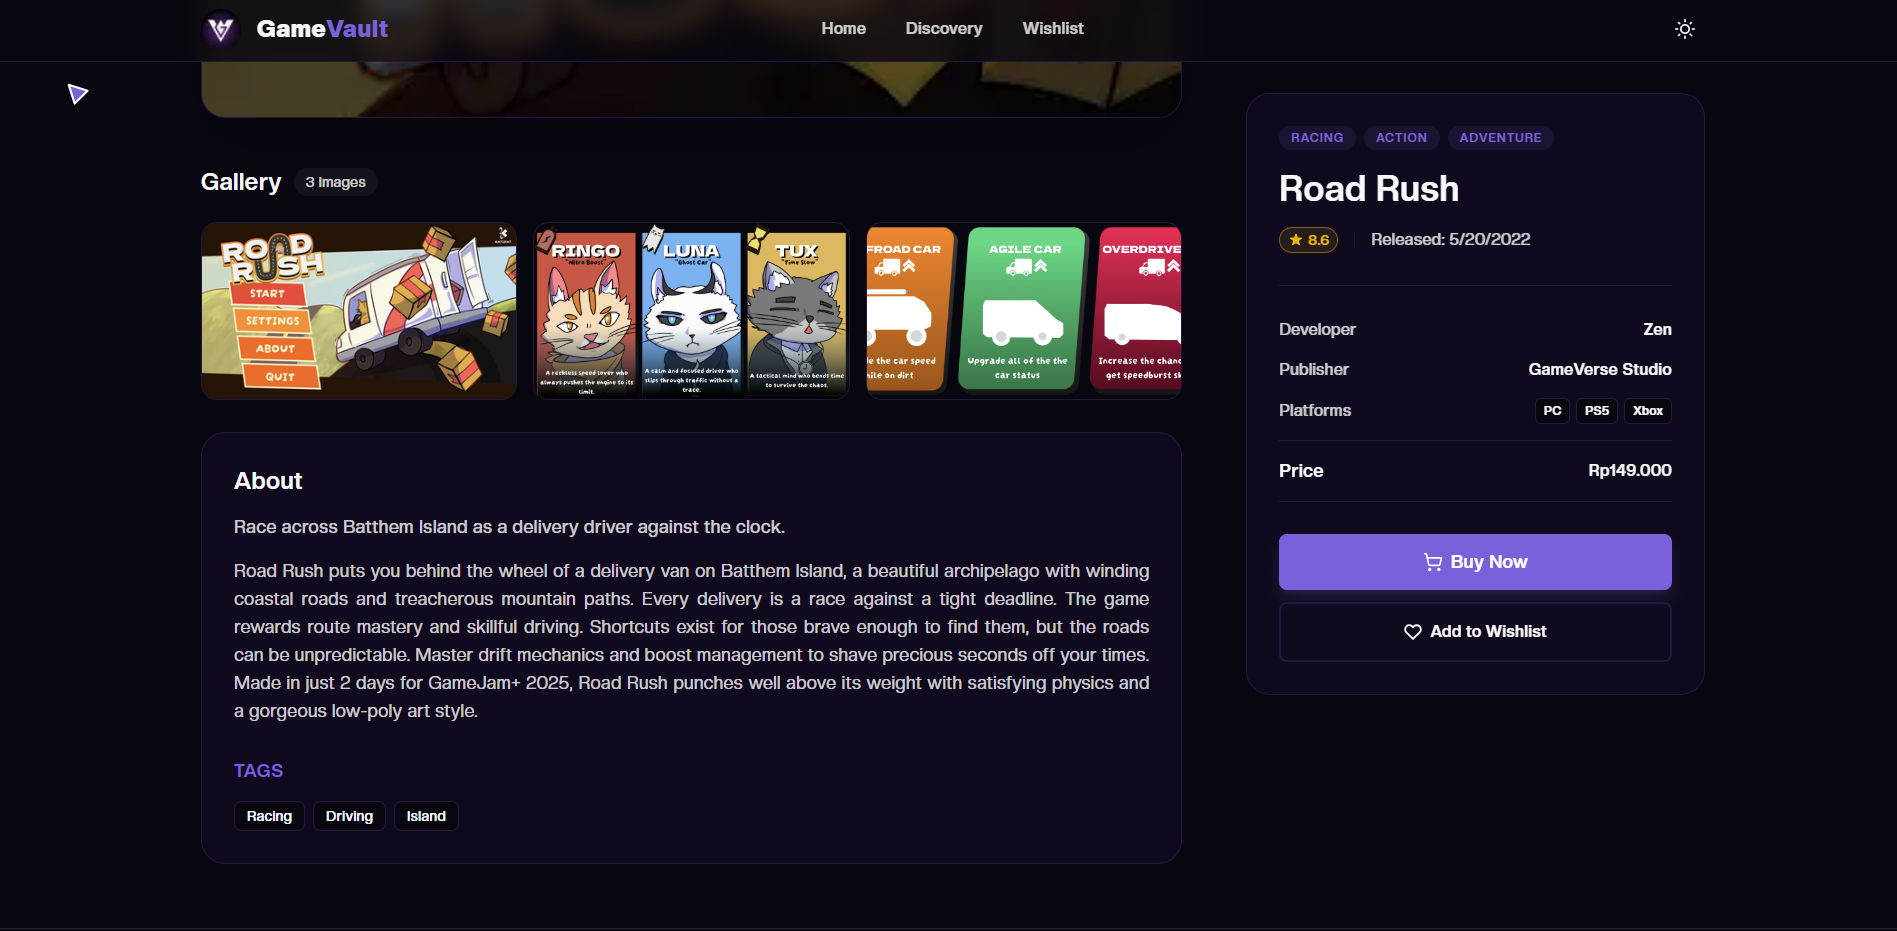
Task: Select the ACTION genre badge
Action: [x=1401, y=138]
